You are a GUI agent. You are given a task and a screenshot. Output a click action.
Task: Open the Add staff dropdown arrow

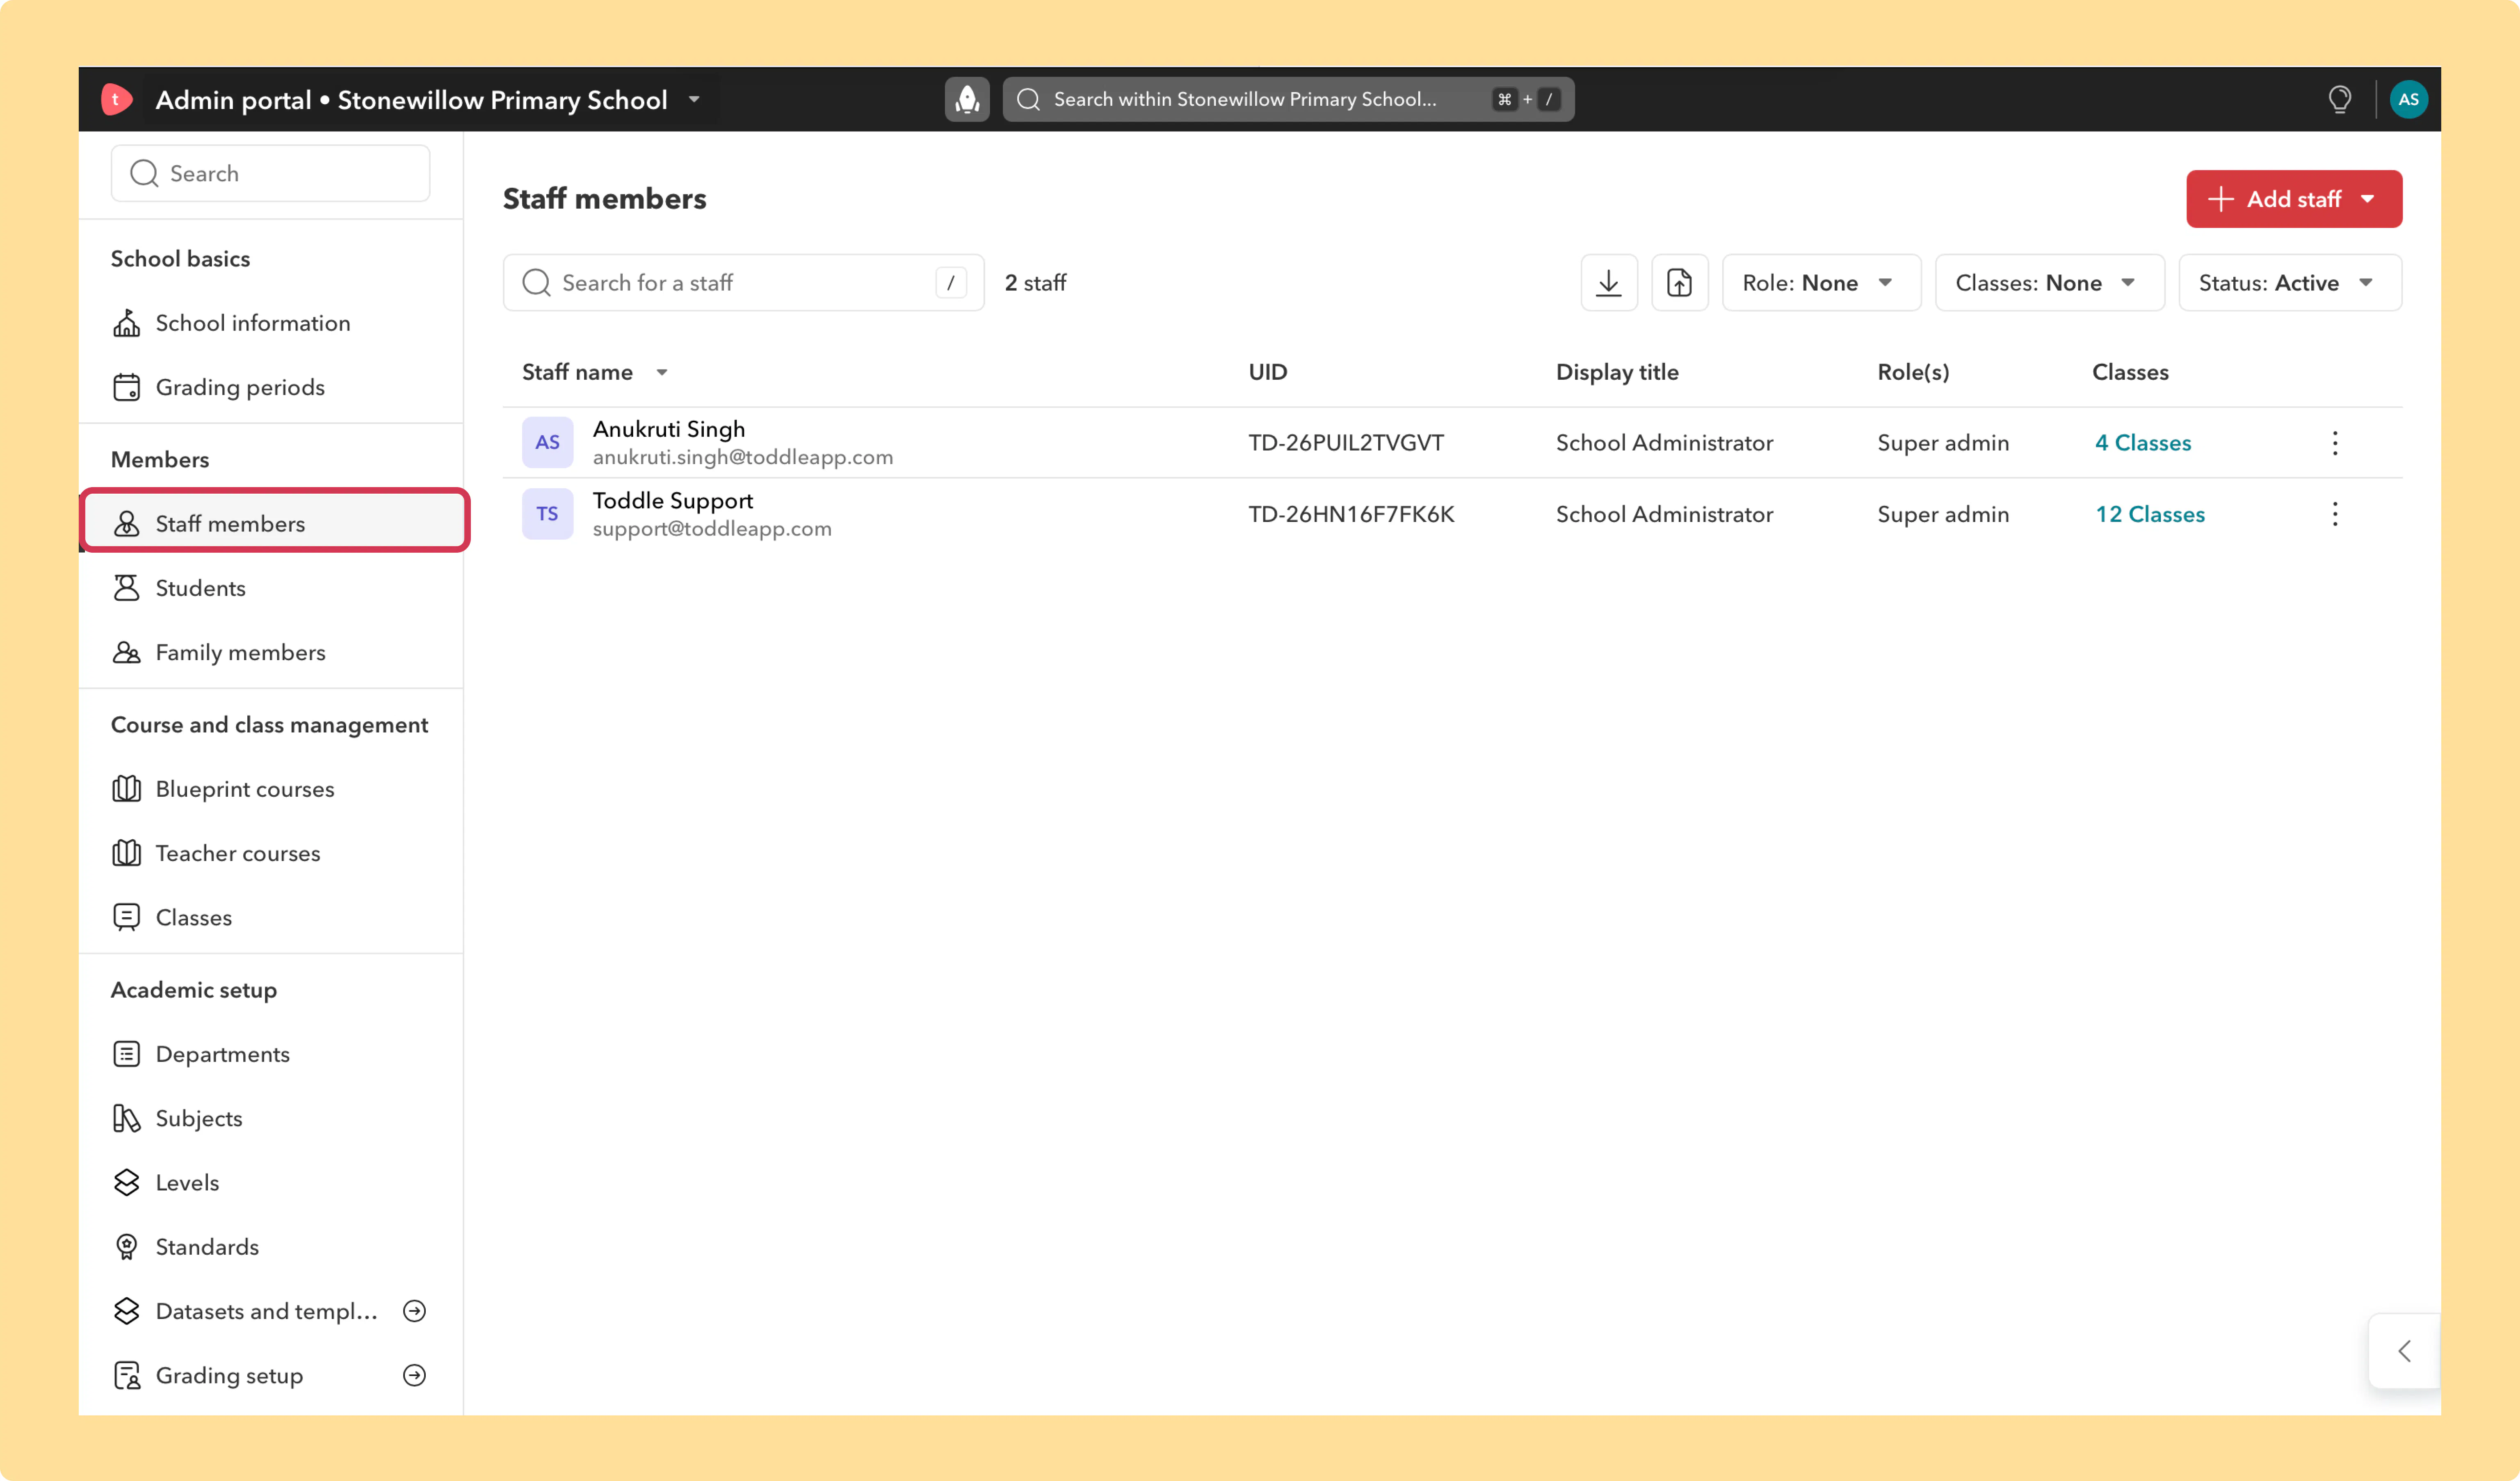click(2367, 199)
